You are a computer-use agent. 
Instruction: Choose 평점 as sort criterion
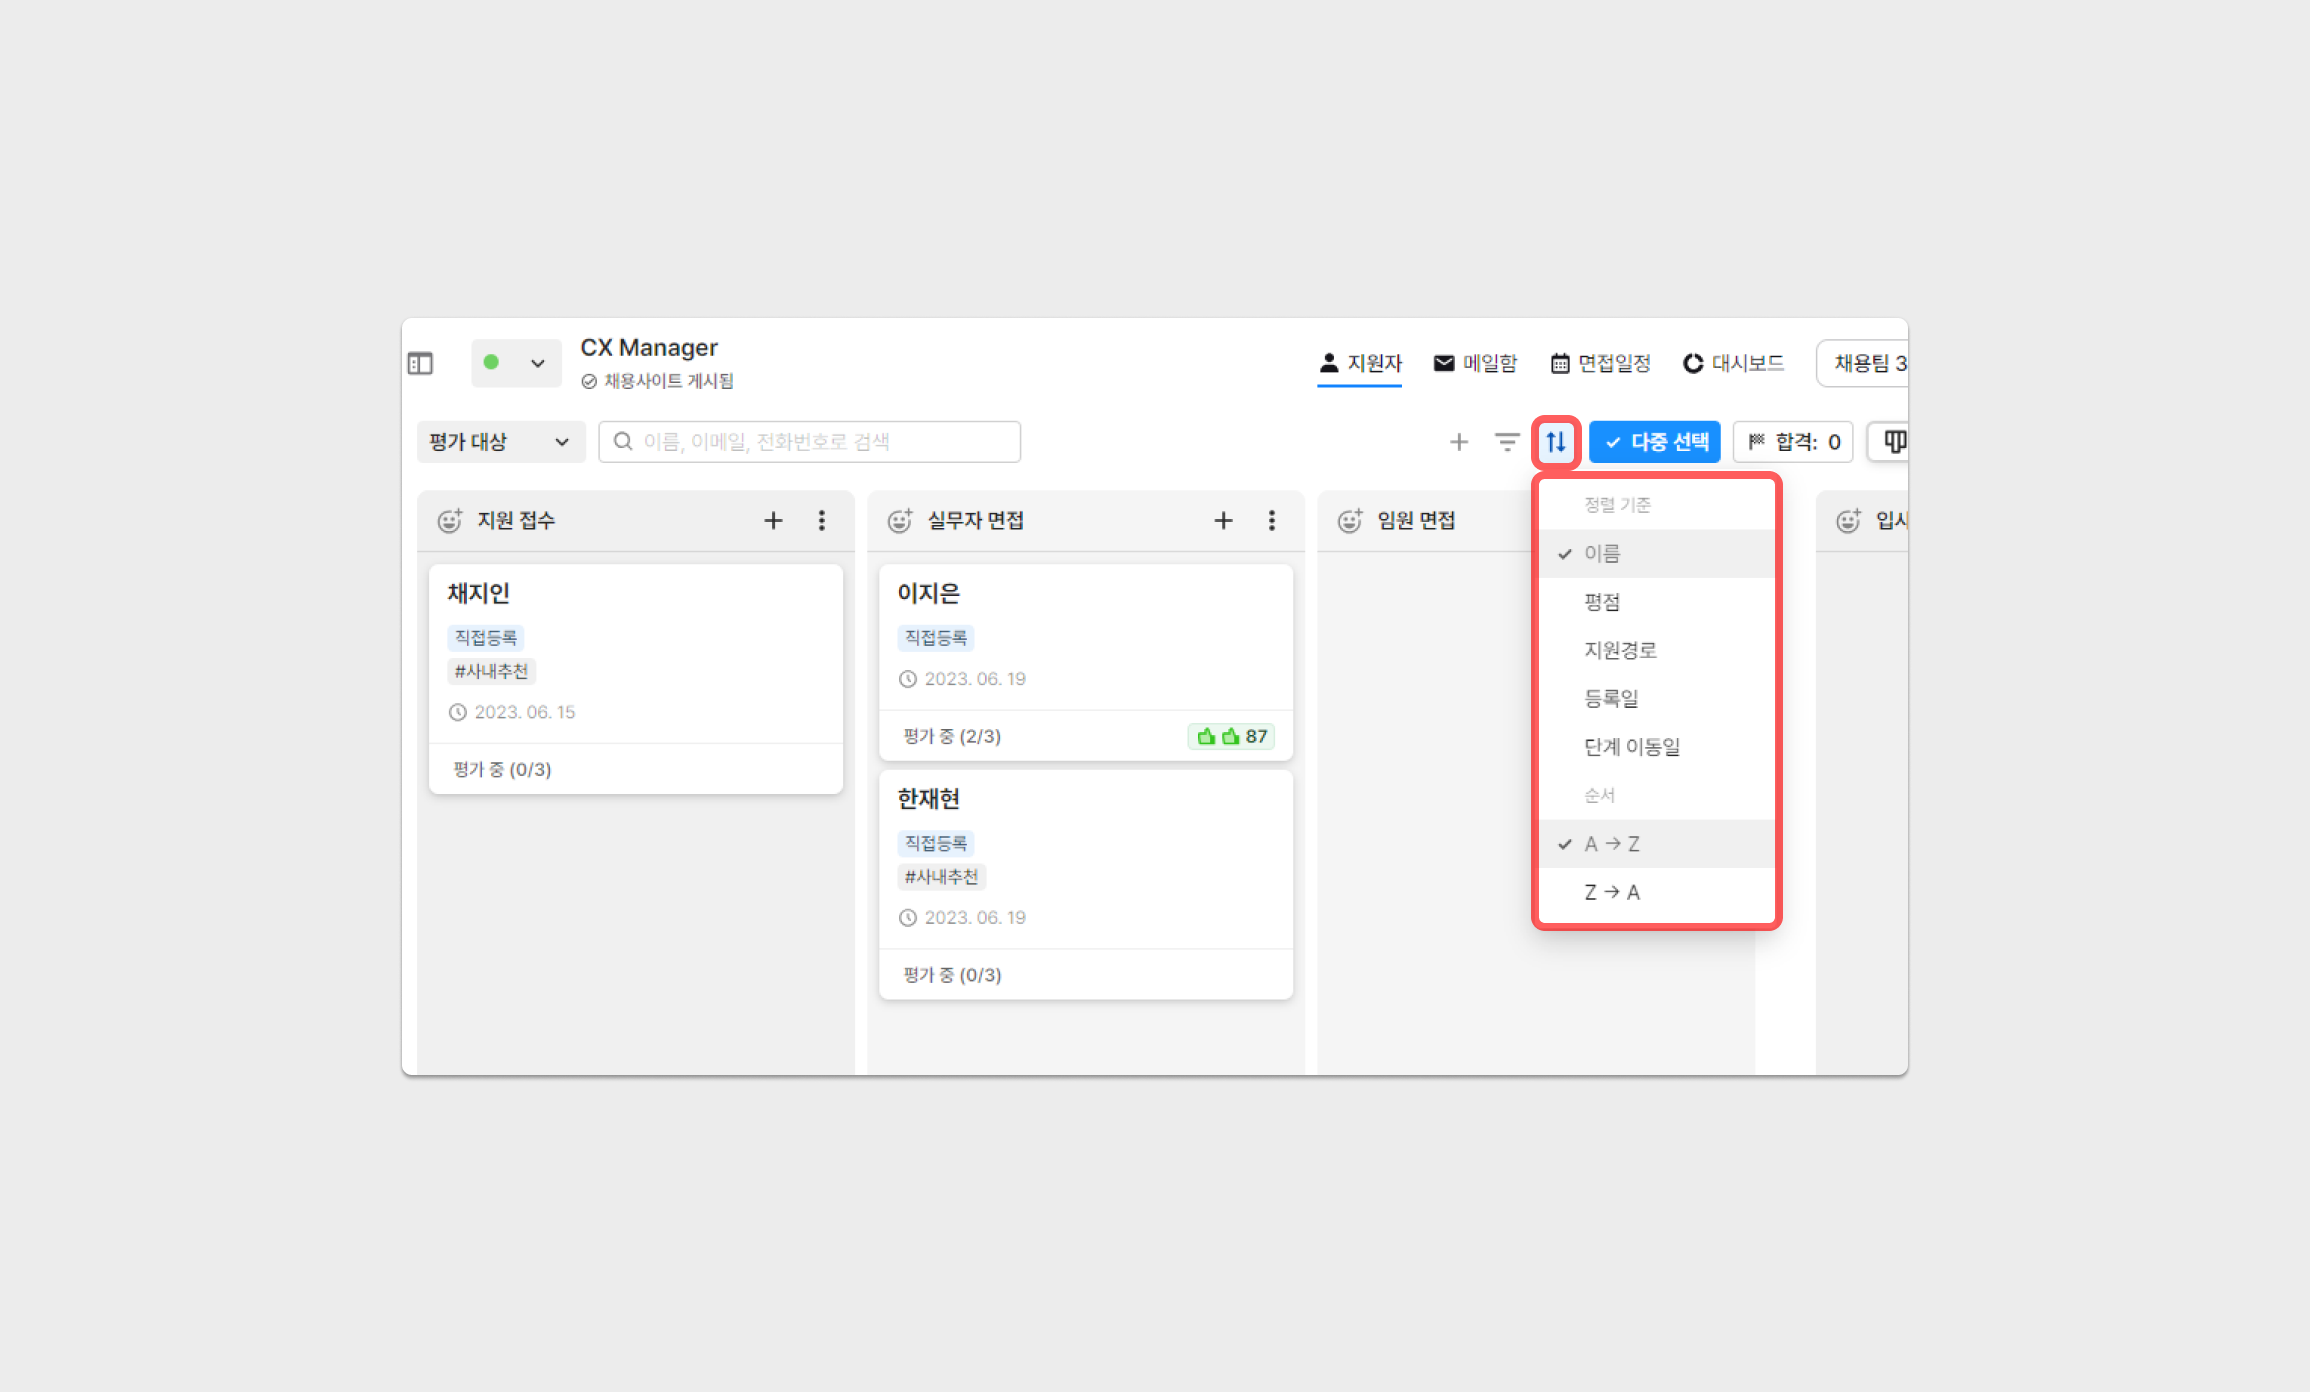[1602, 602]
